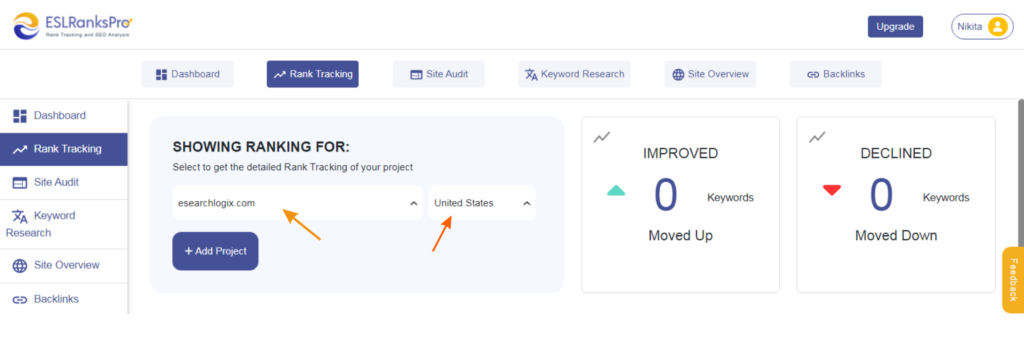Click the SHOWING RANKING FOR heading
The image size is (1024, 363).
261,147
